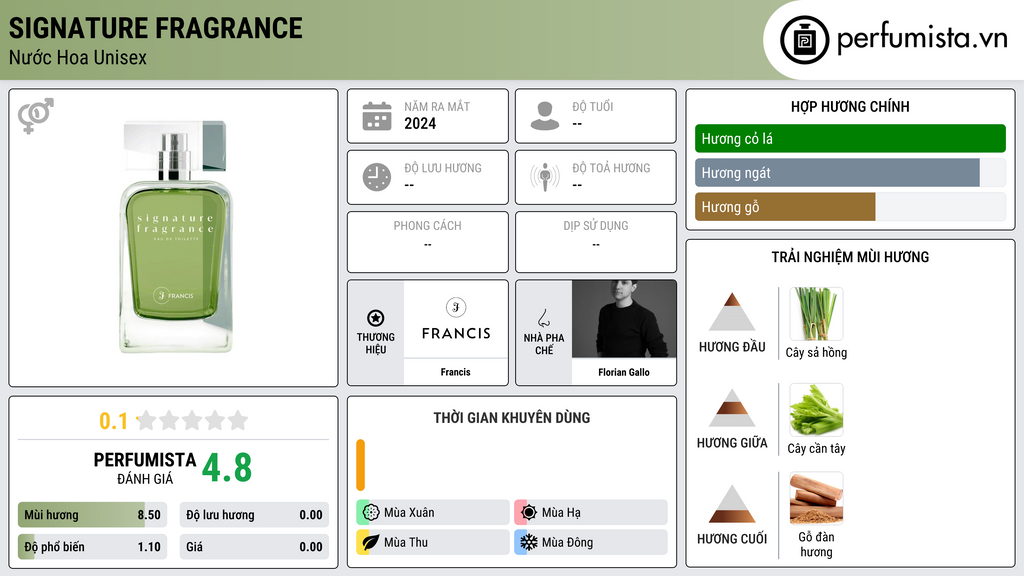This screenshot has height=576, width=1024.
Task: Click the 0.1 user rating number
Action: 114,421
